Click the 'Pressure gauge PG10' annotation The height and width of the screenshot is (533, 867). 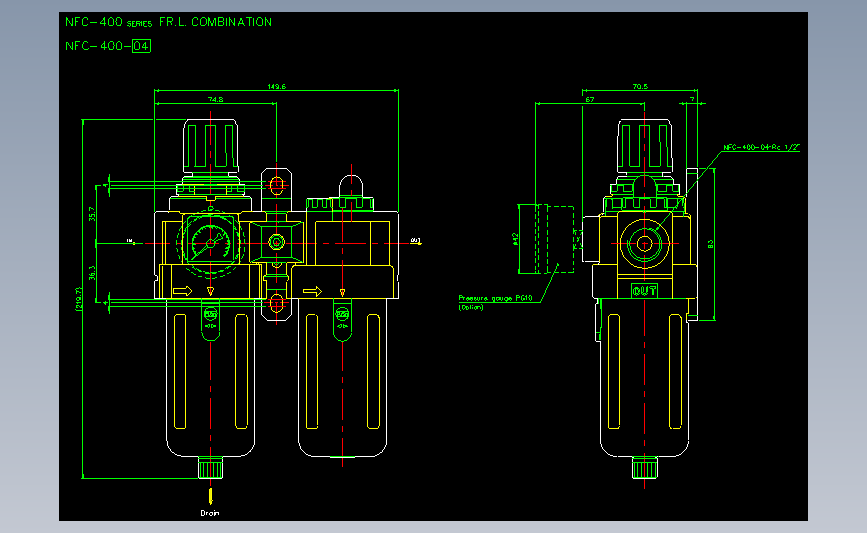pyautogui.click(x=495, y=298)
